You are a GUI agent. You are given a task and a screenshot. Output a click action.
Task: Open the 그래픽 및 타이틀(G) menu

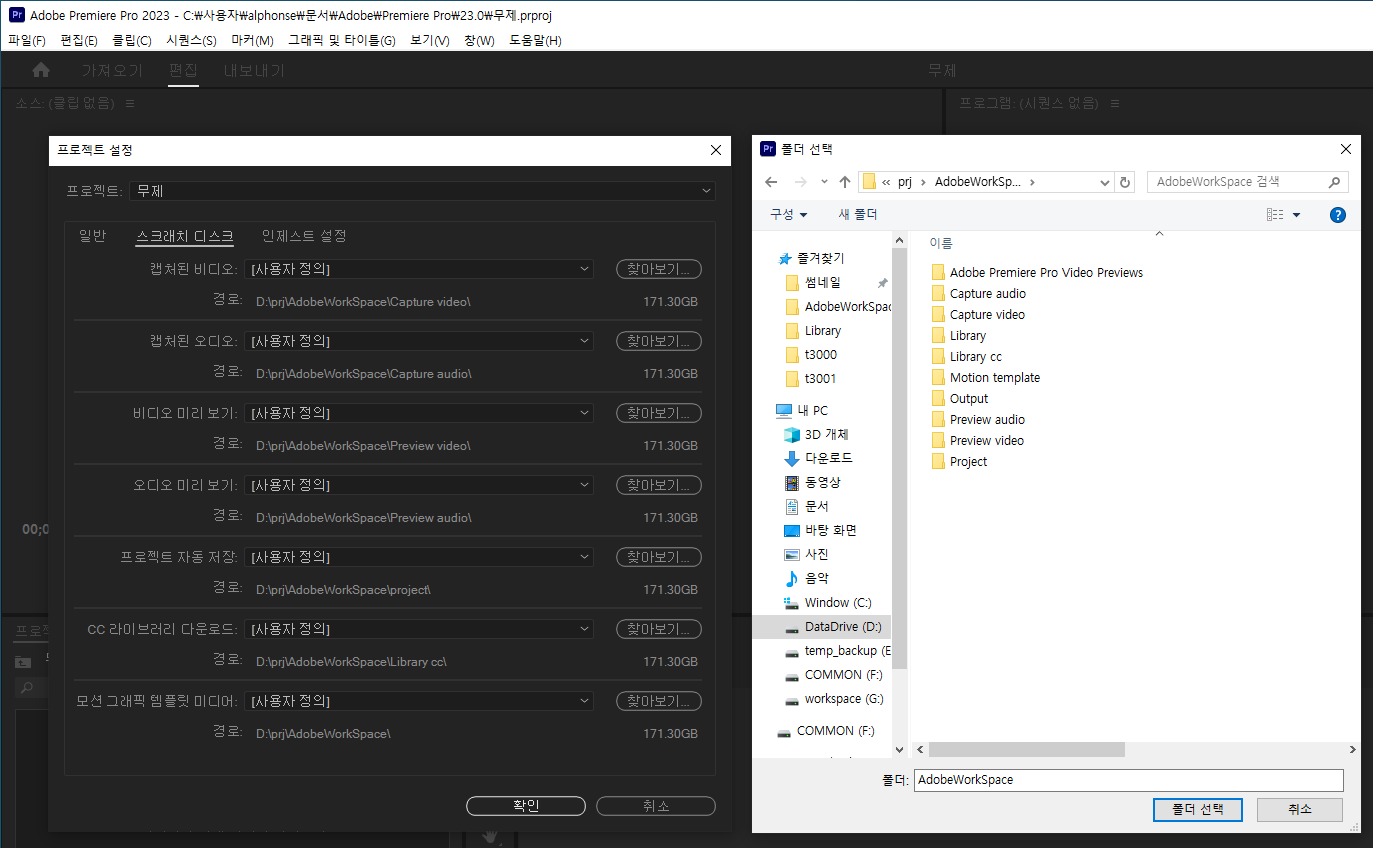tap(342, 40)
